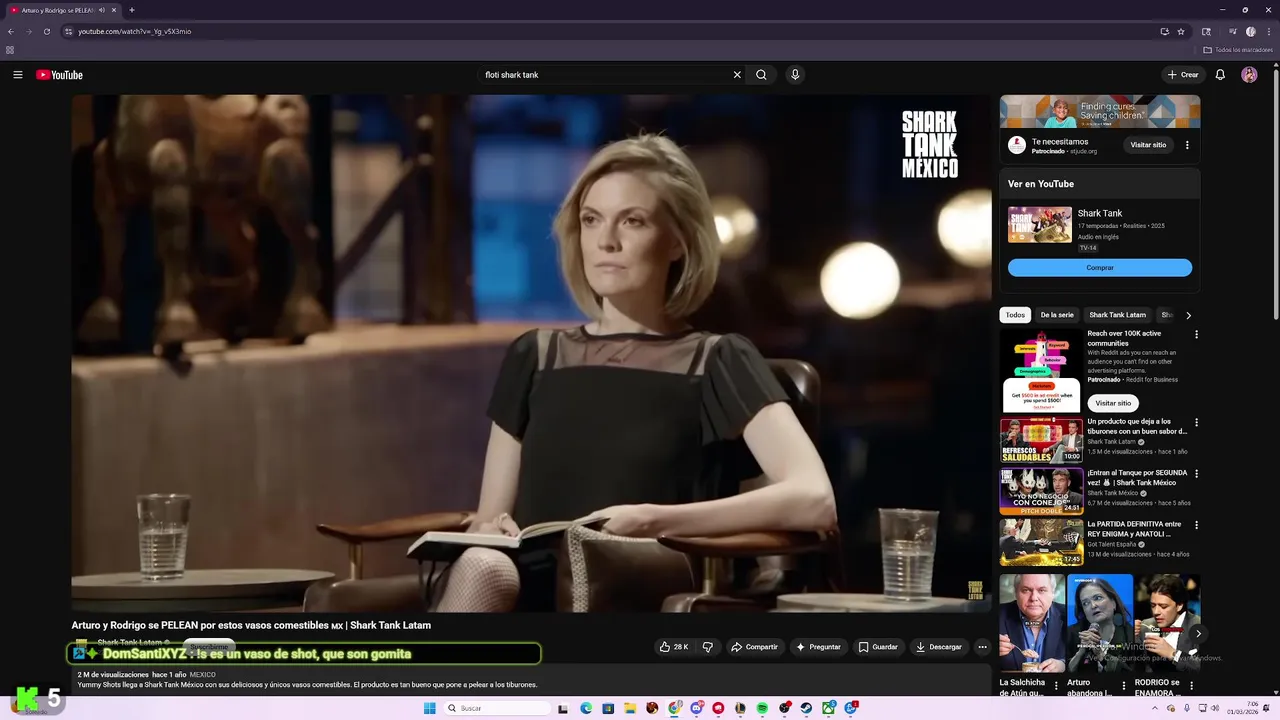Save the video with Guardar

[x=878, y=647]
